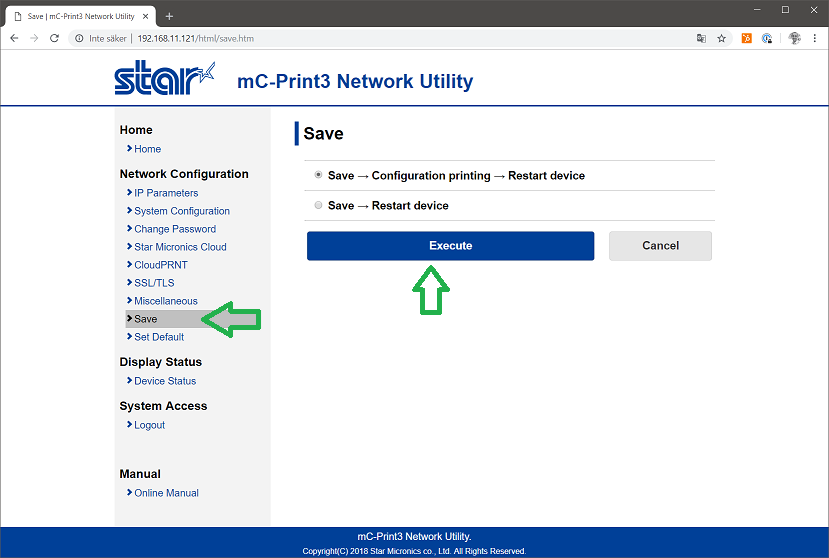The width and height of the screenshot is (829, 558).
Task: Select Save, Configuration printing, Restart device option
Action: (318, 175)
